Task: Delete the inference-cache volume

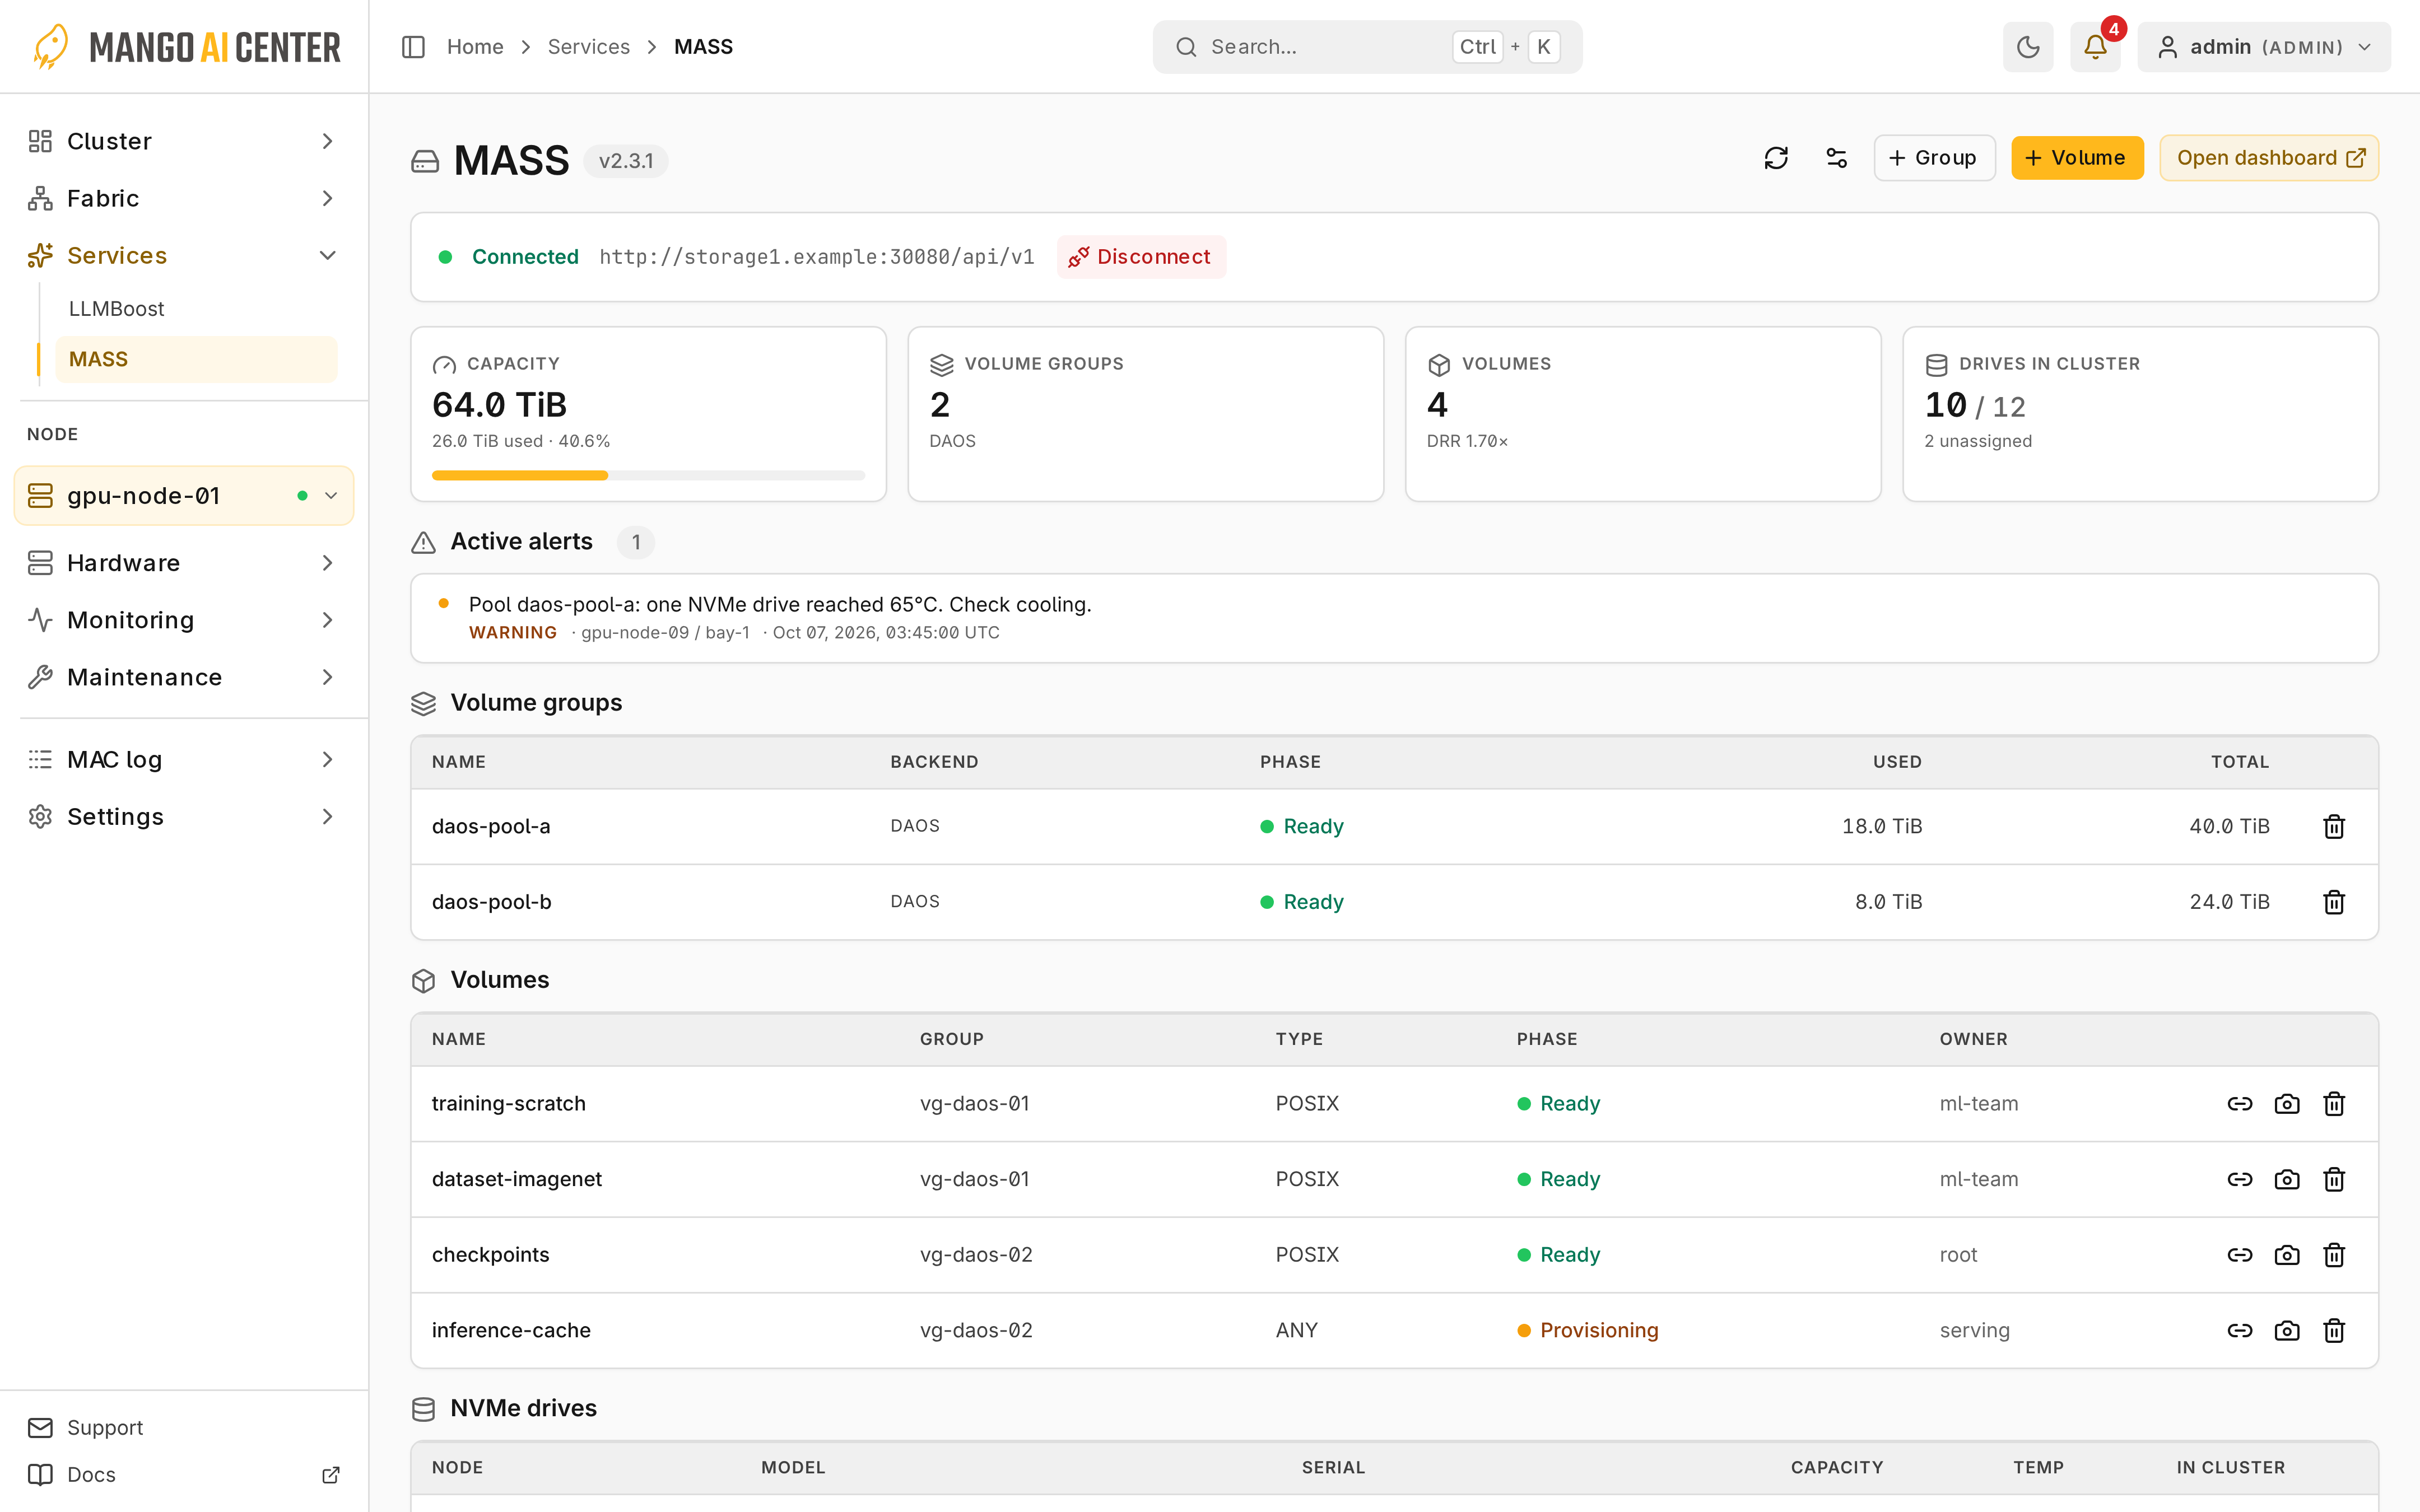Action: [2334, 1330]
